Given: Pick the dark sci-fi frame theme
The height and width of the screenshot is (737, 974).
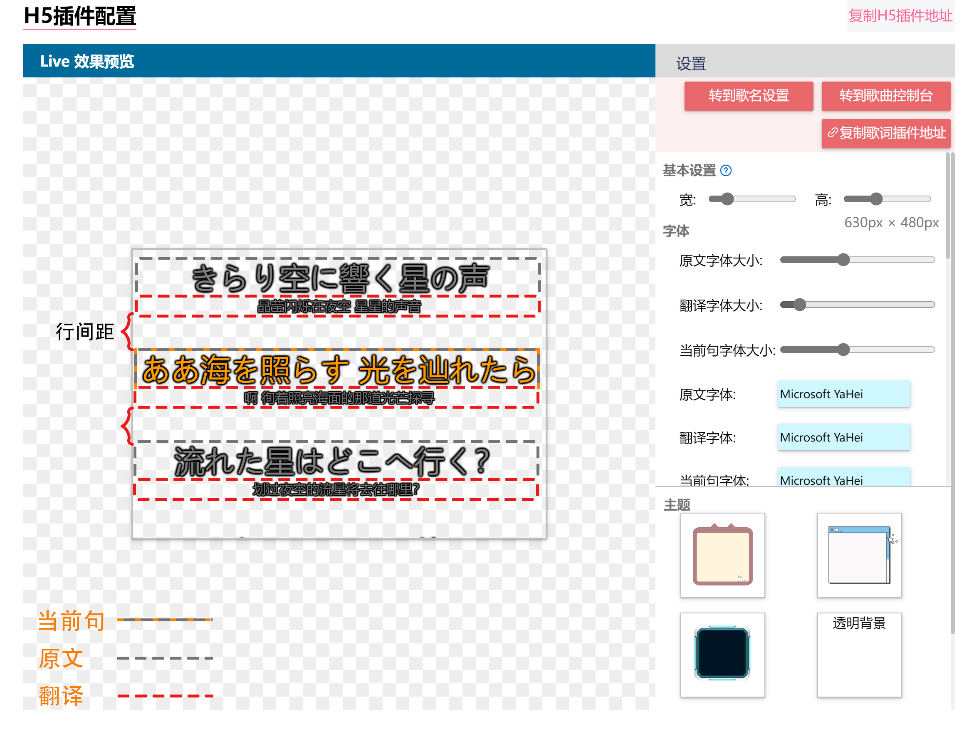Looking at the screenshot, I should click(722, 654).
